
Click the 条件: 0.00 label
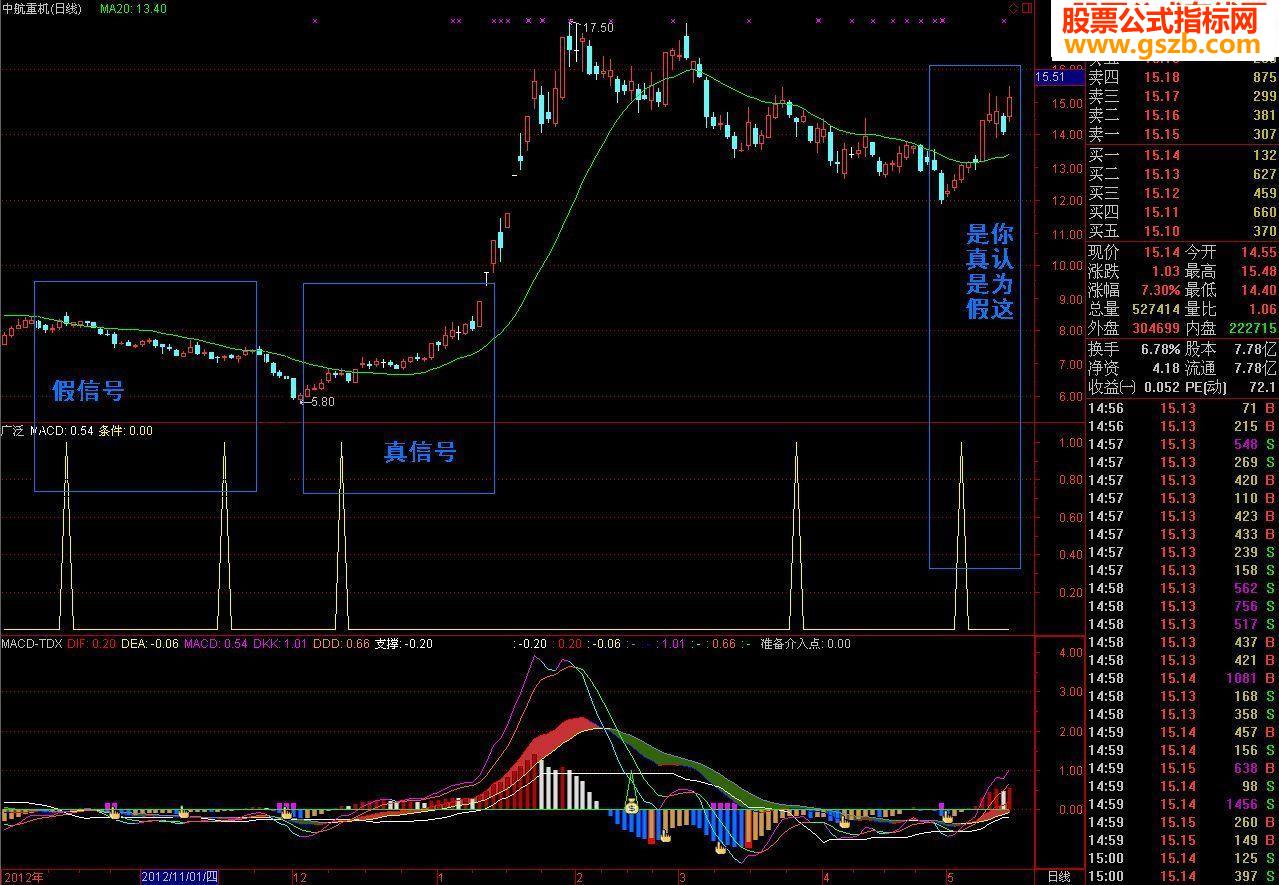tap(125, 431)
